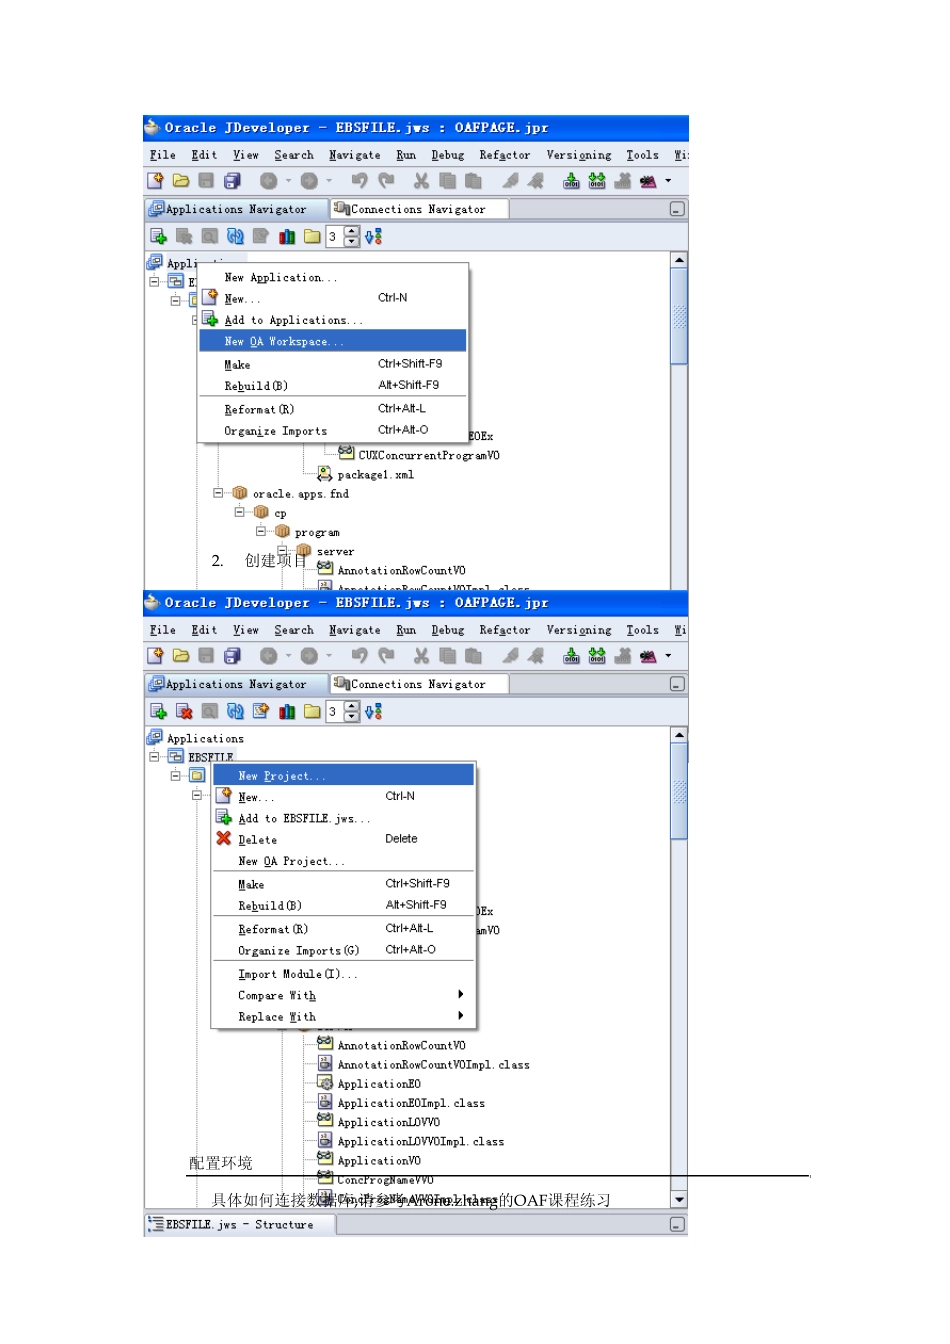950x1344 pixels.
Task: Open the Compare With submenu arrow
Action: click(x=460, y=995)
